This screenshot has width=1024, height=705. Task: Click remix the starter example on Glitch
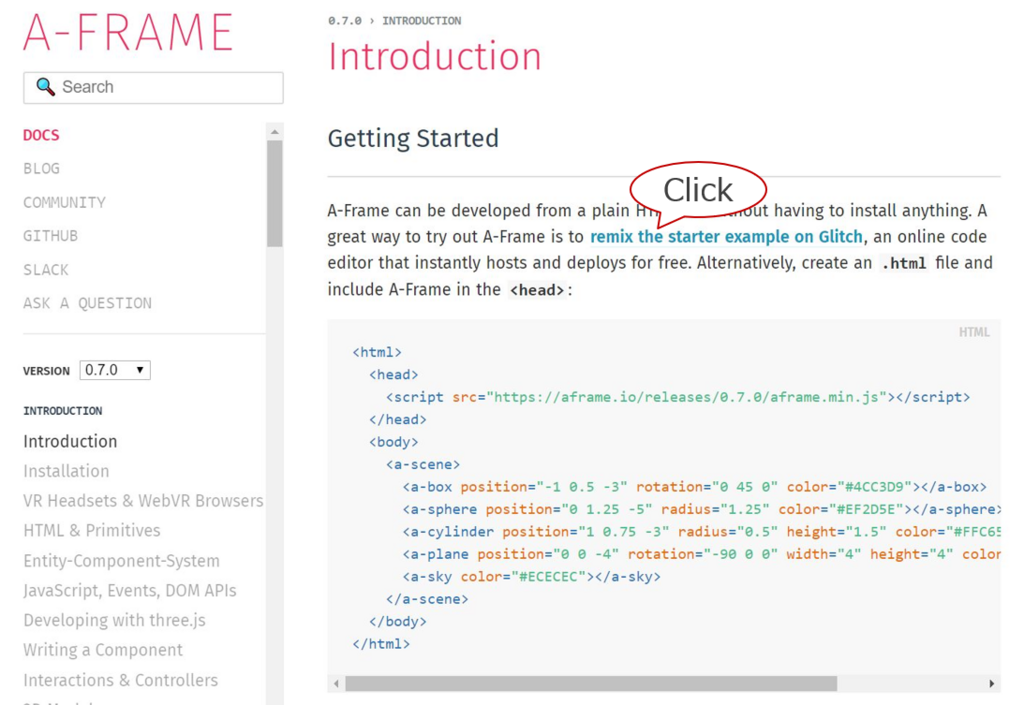(x=726, y=236)
